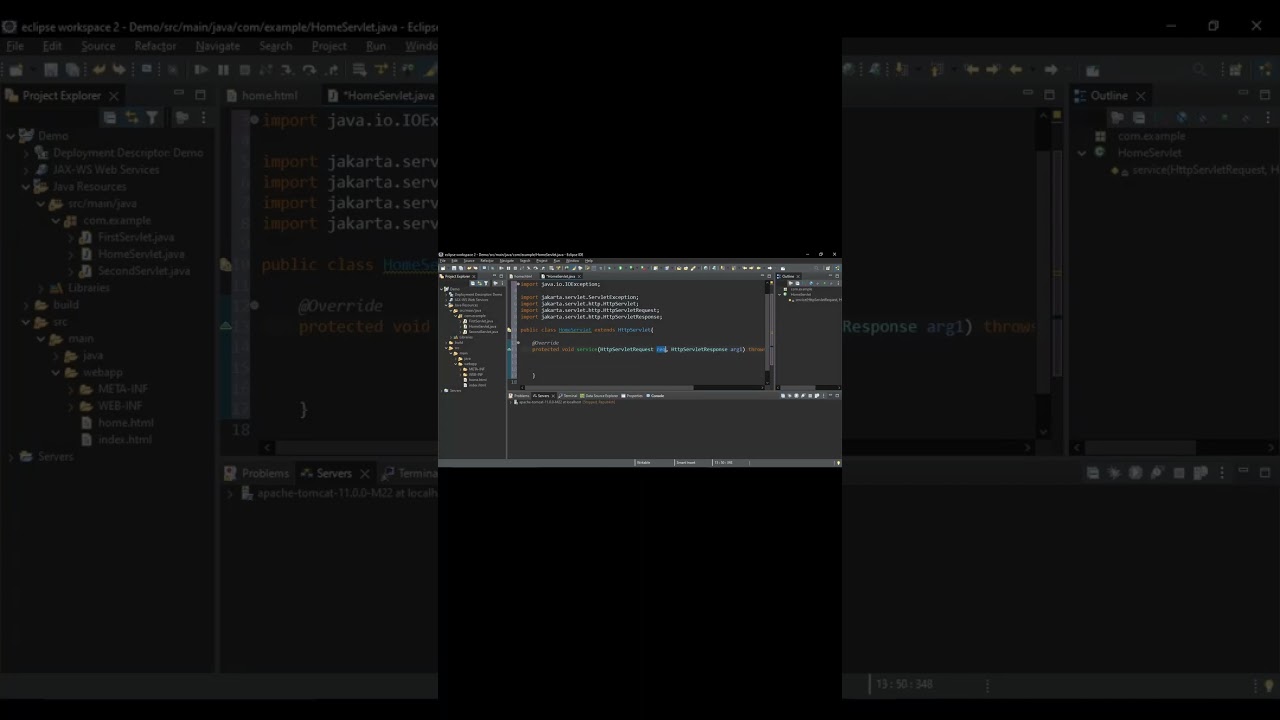Select HomeServlet.java in the background Project Explorer
The width and height of the screenshot is (1280, 720).
click(141, 254)
